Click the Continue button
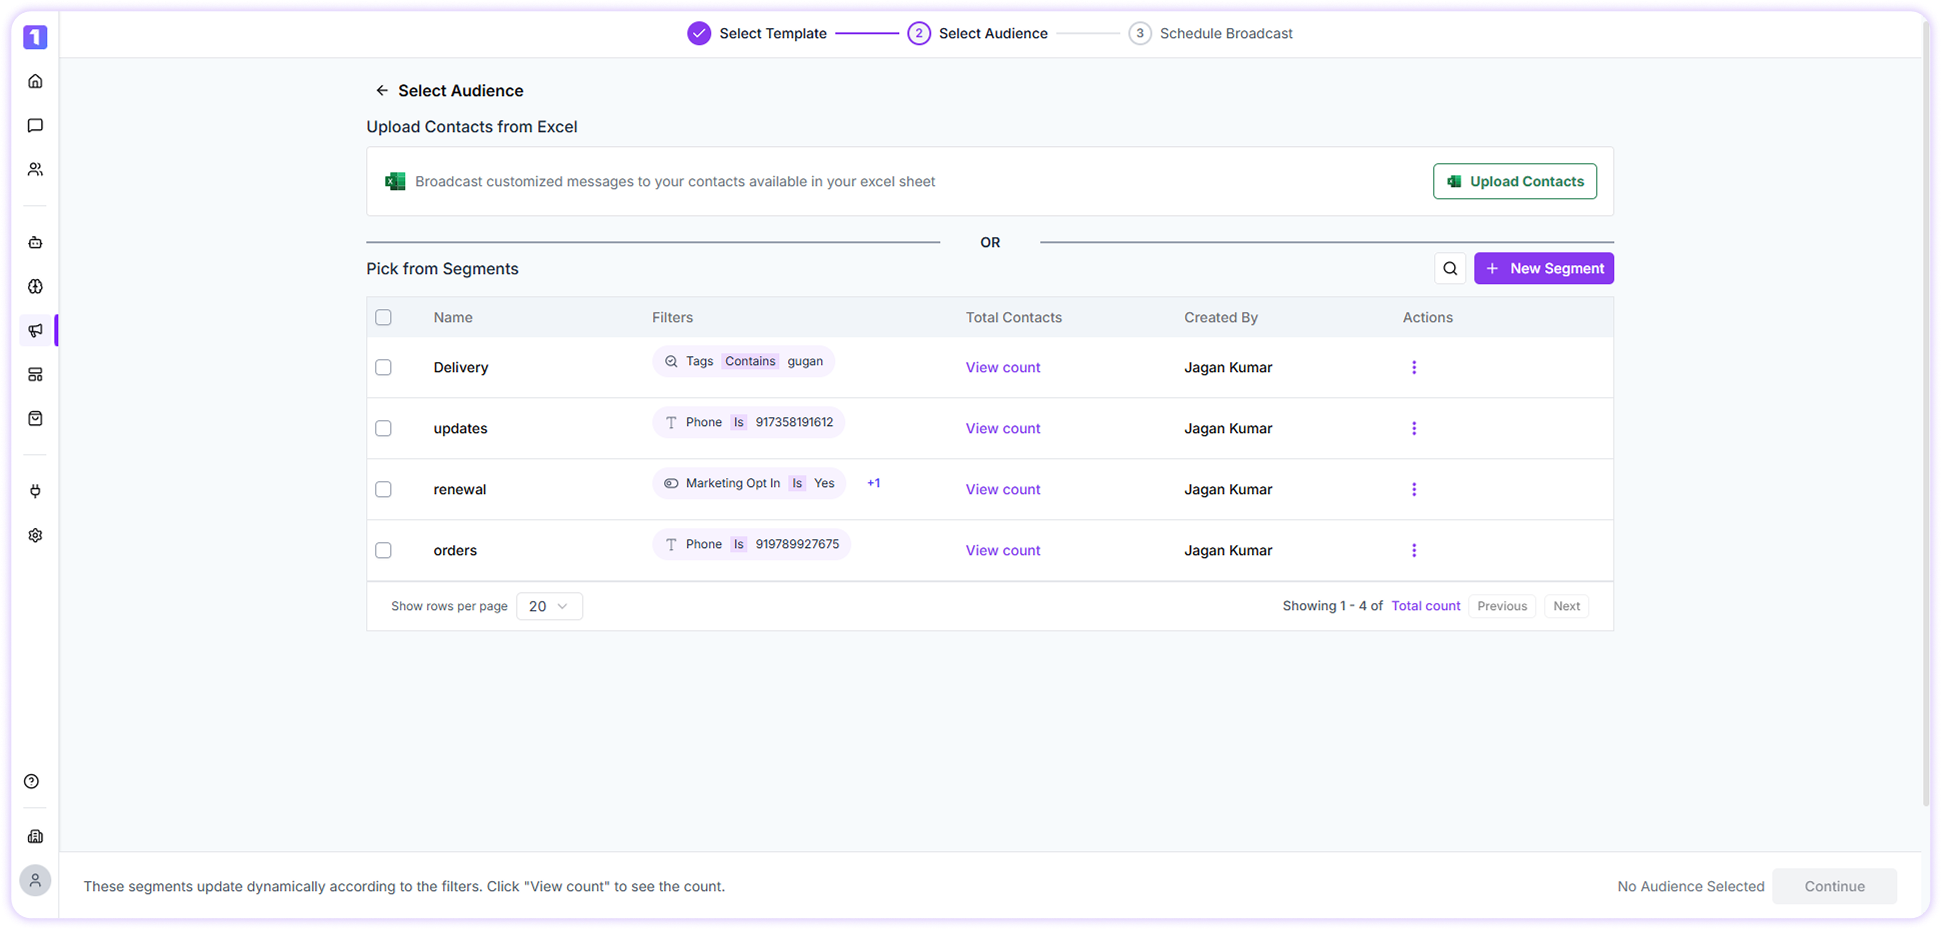This screenshot has width=1942, height=930. point(1834,886)
